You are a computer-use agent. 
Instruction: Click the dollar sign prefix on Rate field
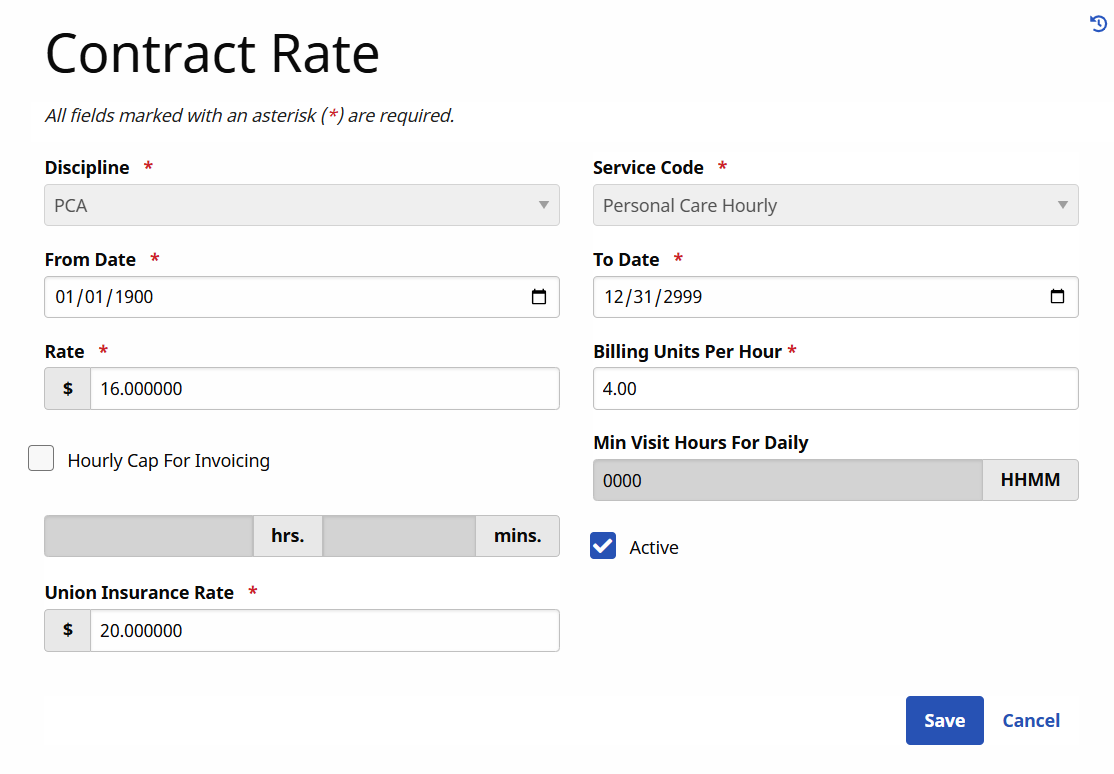click(x=67, y=388)
